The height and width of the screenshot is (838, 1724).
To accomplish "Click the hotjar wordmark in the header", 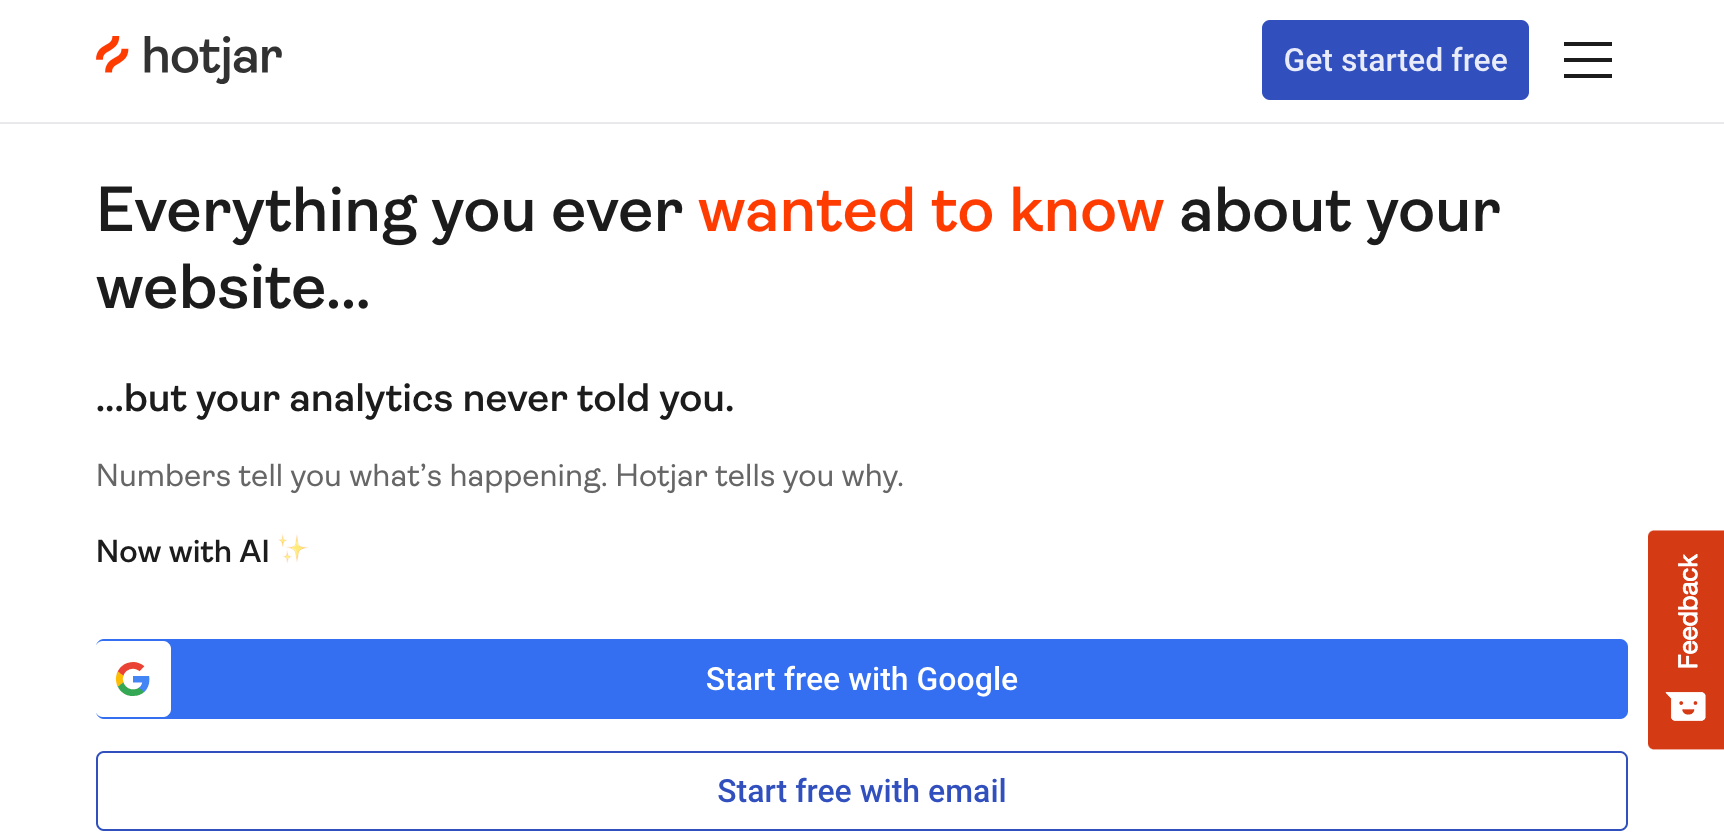I will pos(212,58).
